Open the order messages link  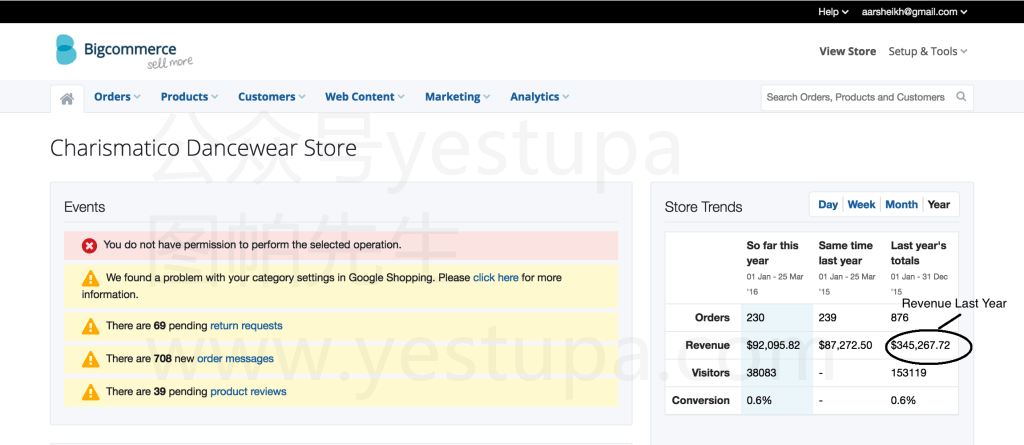(x=235, y=359)
